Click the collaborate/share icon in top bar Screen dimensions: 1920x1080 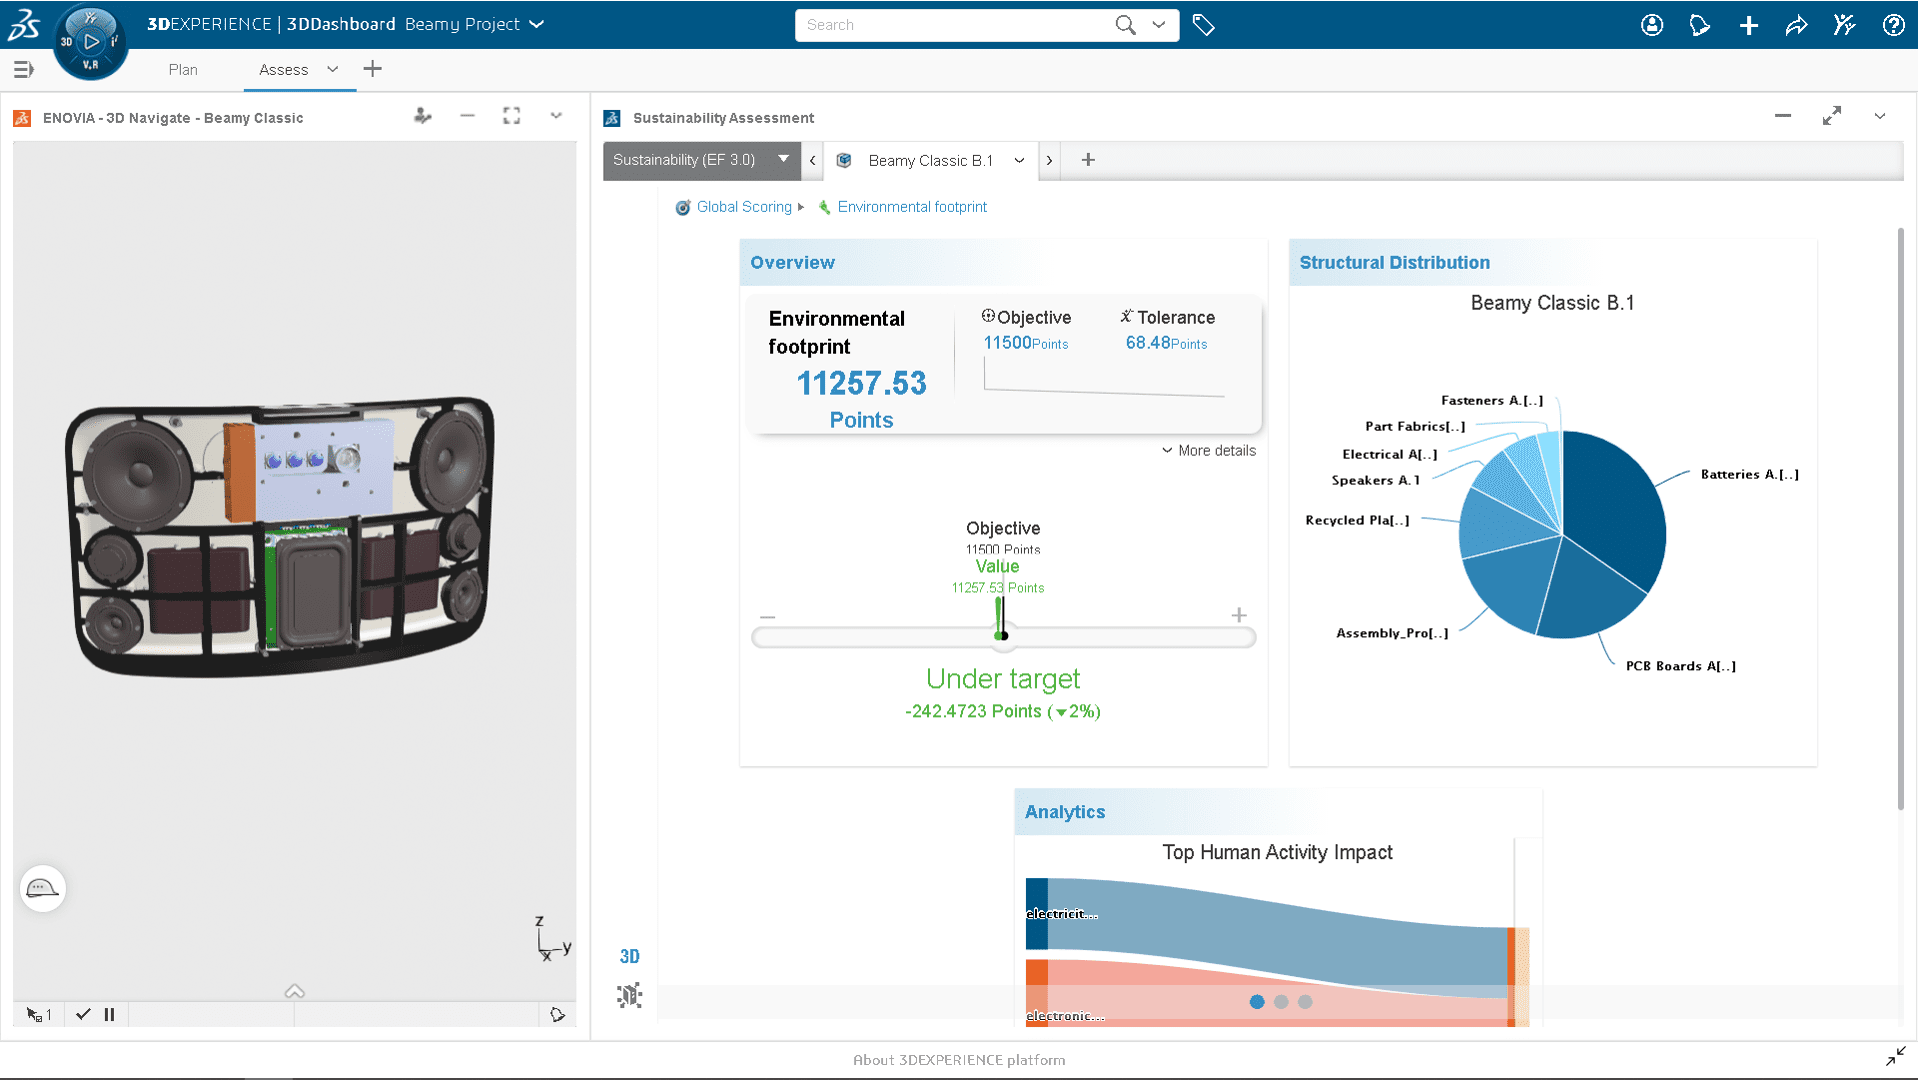click(1796, 24)
